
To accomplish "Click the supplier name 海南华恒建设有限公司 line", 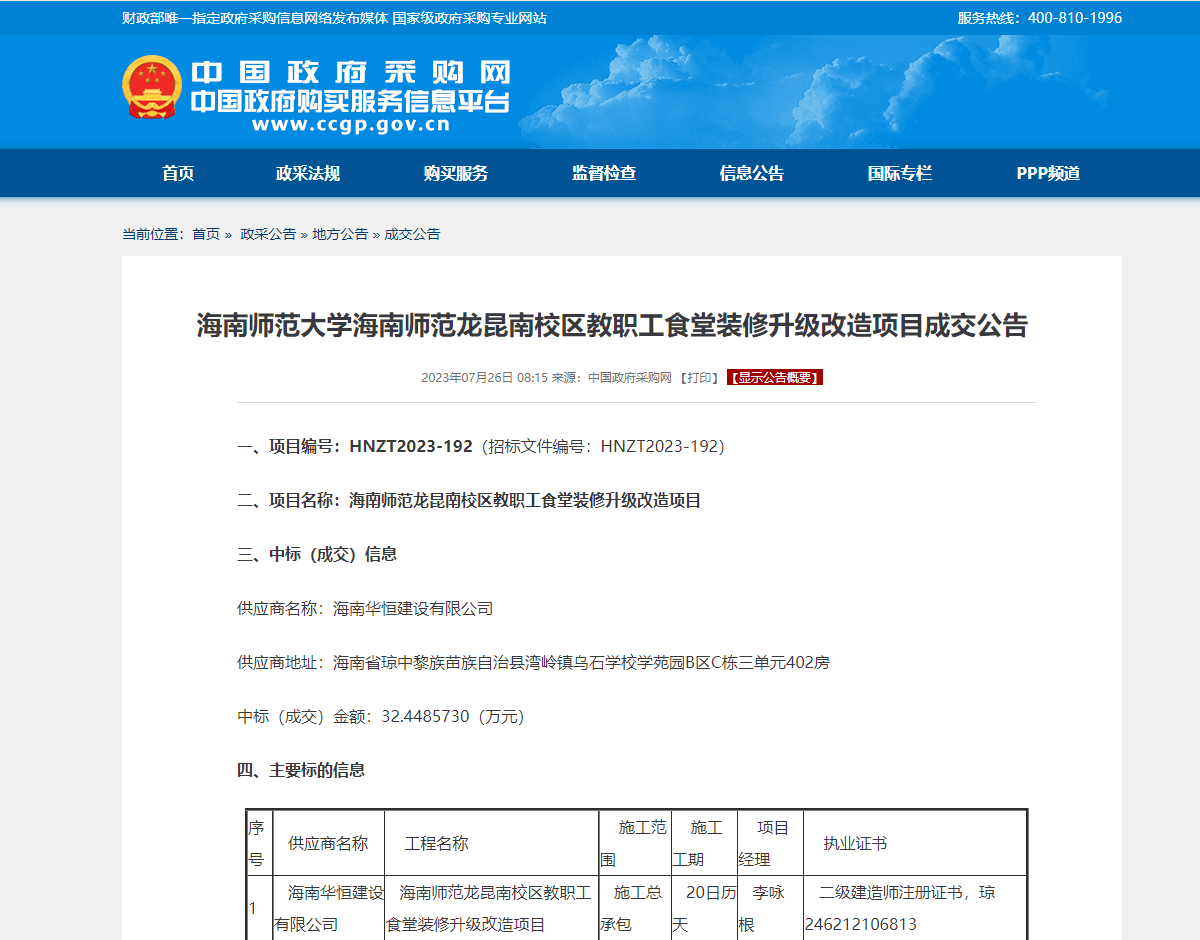I will [x=365, y=608].
